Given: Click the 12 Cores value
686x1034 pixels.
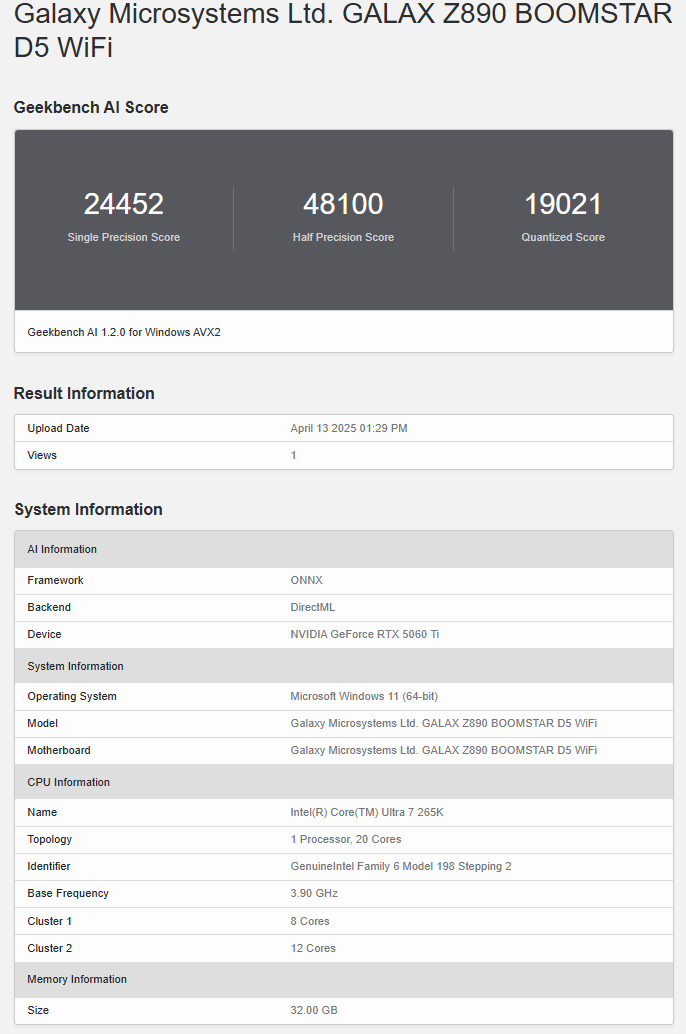Looking at the screenshot, I should click(313, 948).
